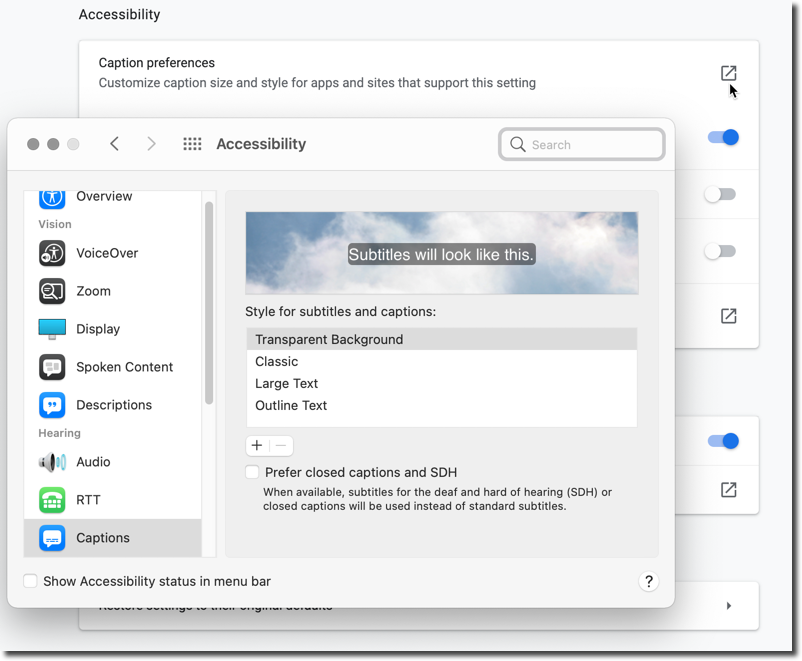
Task: Choose Outline Text caption style
Action: (x=291, y=406)
